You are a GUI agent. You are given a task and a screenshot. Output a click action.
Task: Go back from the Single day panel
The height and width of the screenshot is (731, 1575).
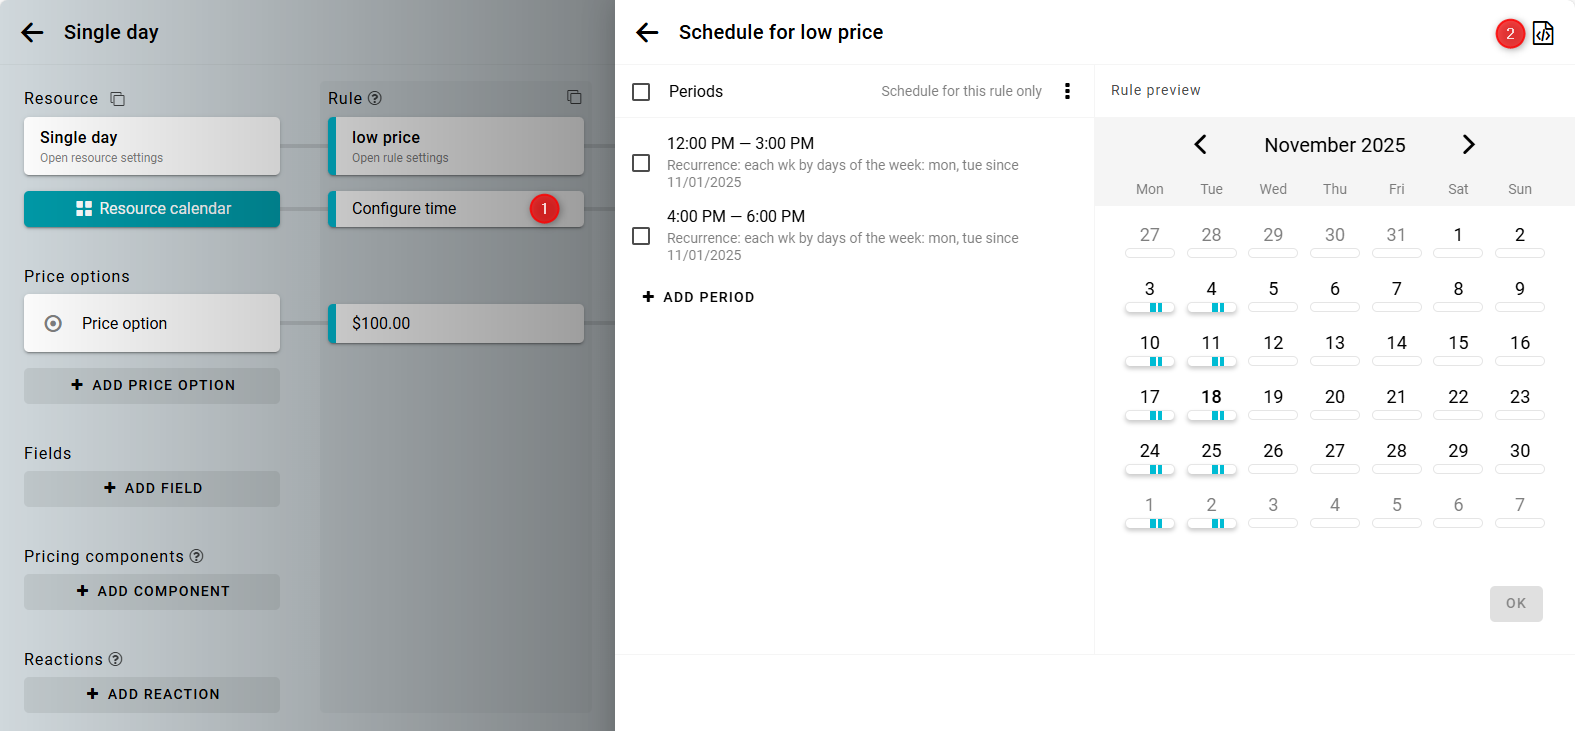[x=32, y=32]
